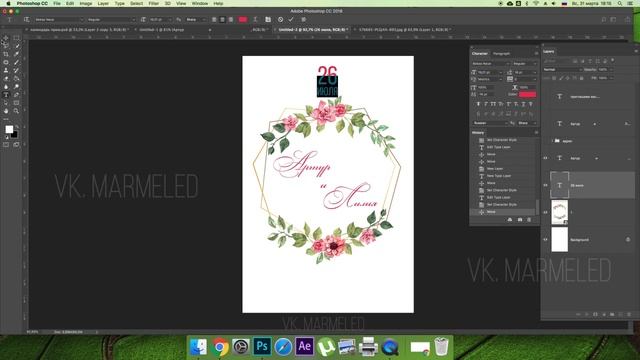640x360 pixels.
Task: Open Photoshop from the Dock
Action: click(x=262, y=347)
